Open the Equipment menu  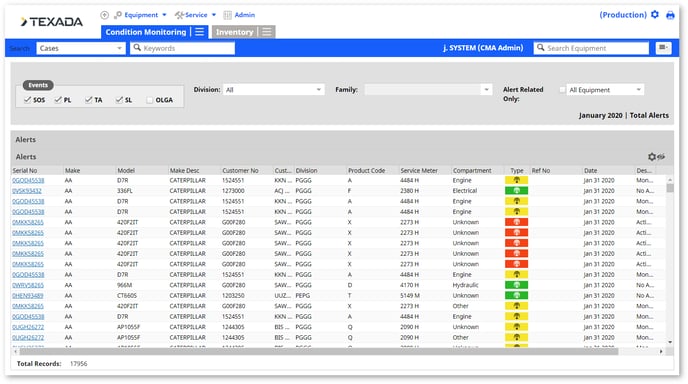click(141, 15)
